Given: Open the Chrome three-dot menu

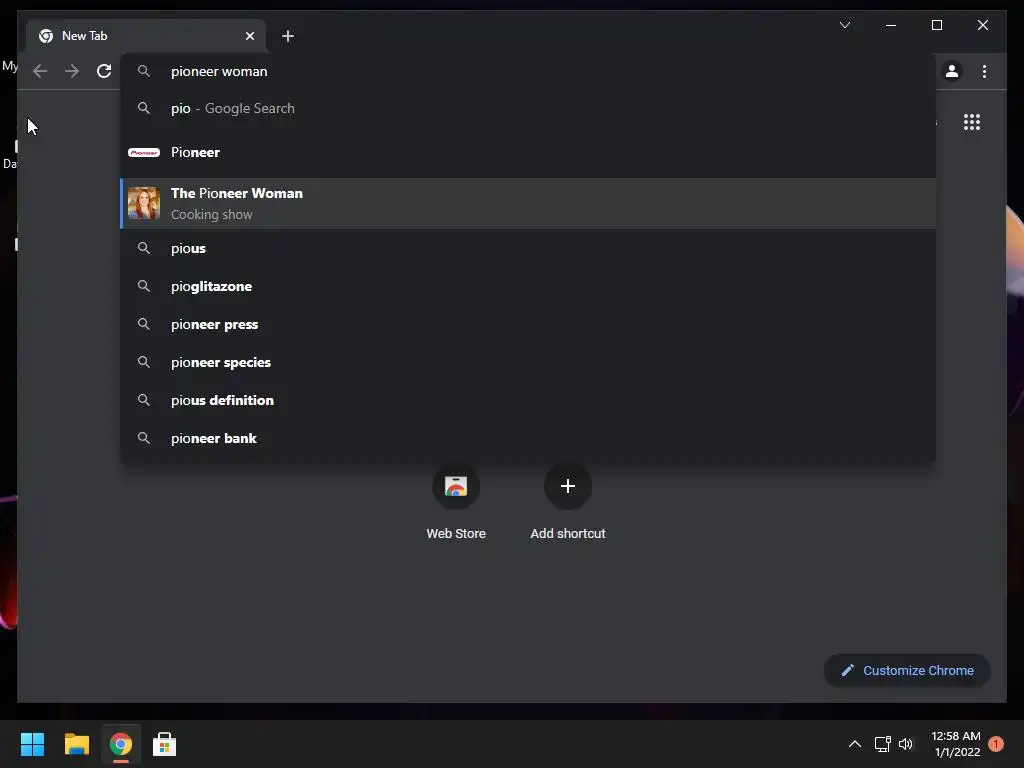Looking at the screenshot, I should 984,71.
